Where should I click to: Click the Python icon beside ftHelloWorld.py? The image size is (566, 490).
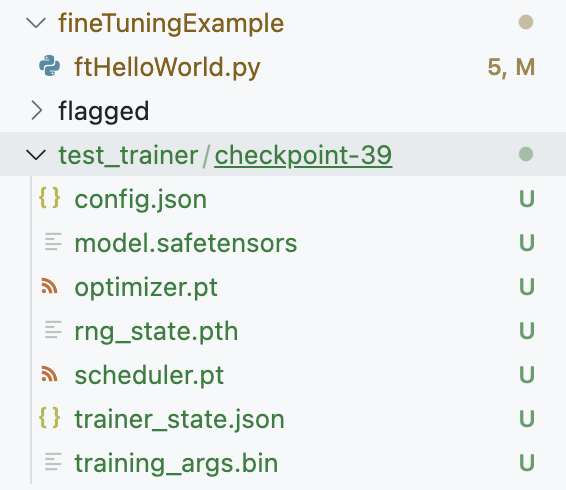49,66
